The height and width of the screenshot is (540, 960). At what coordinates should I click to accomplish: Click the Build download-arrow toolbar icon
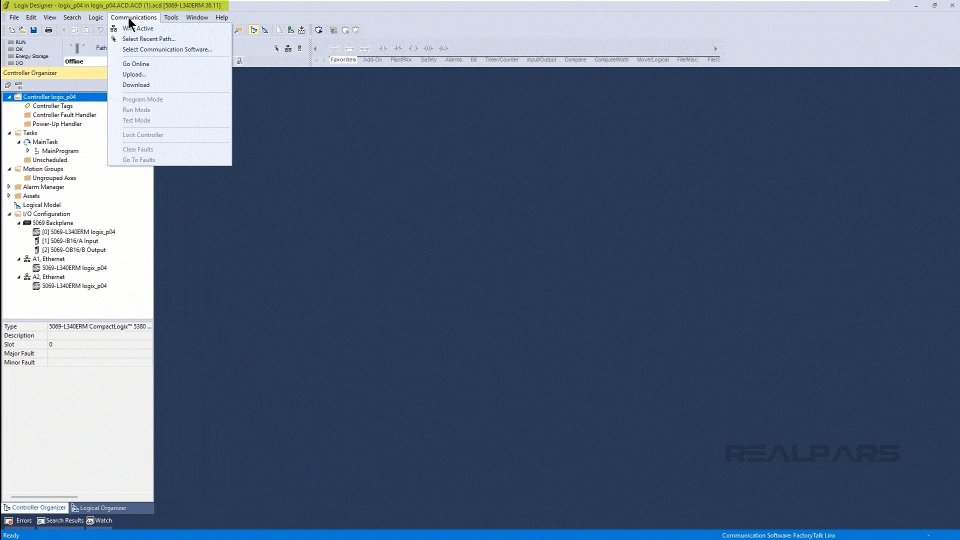point(302,30)
